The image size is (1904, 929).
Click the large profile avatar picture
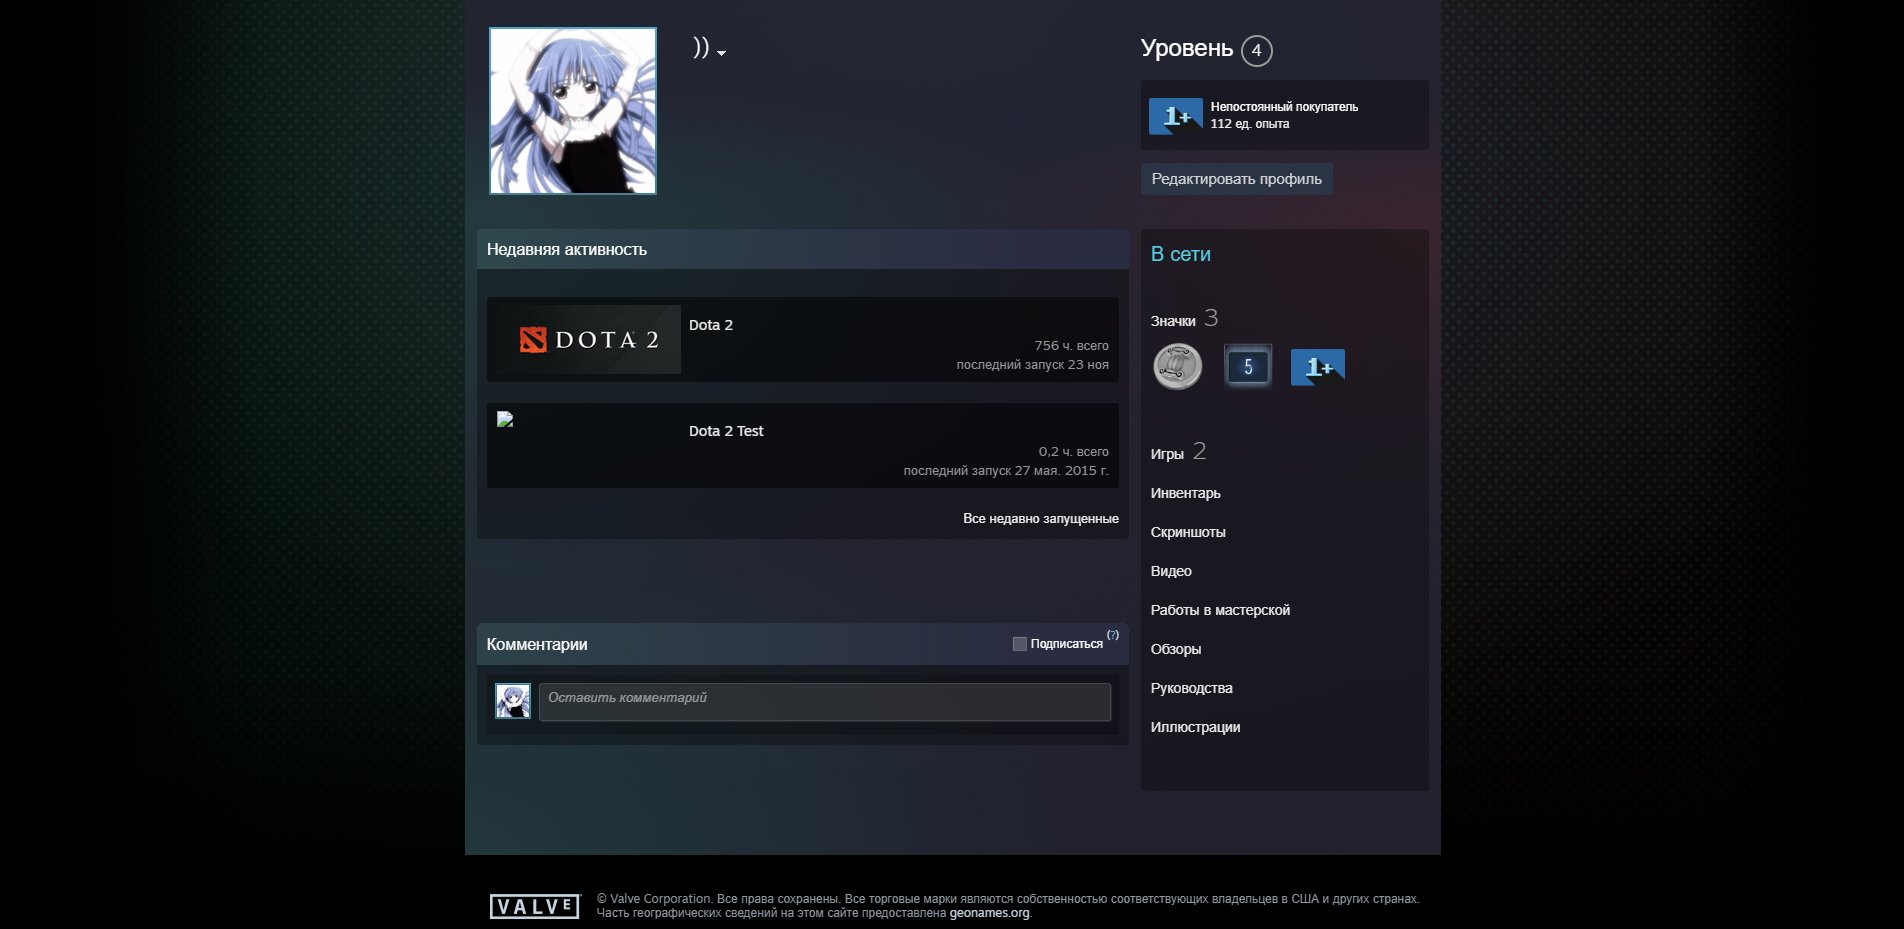point(573,111)
